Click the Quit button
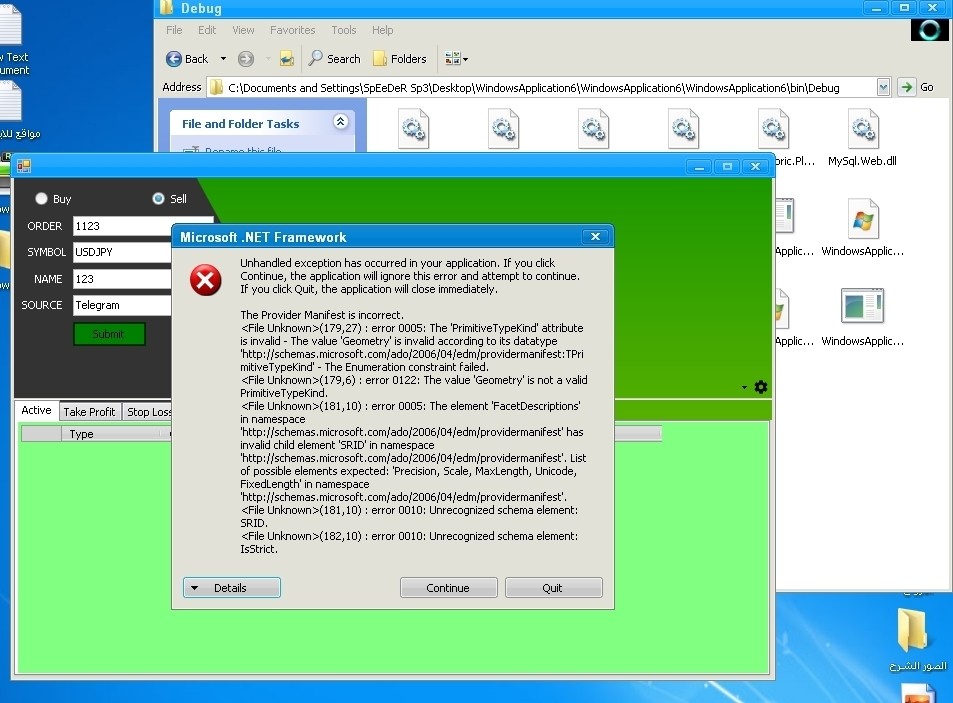The height and width of the screenshot is (703, 953). [x=553, y=588]
